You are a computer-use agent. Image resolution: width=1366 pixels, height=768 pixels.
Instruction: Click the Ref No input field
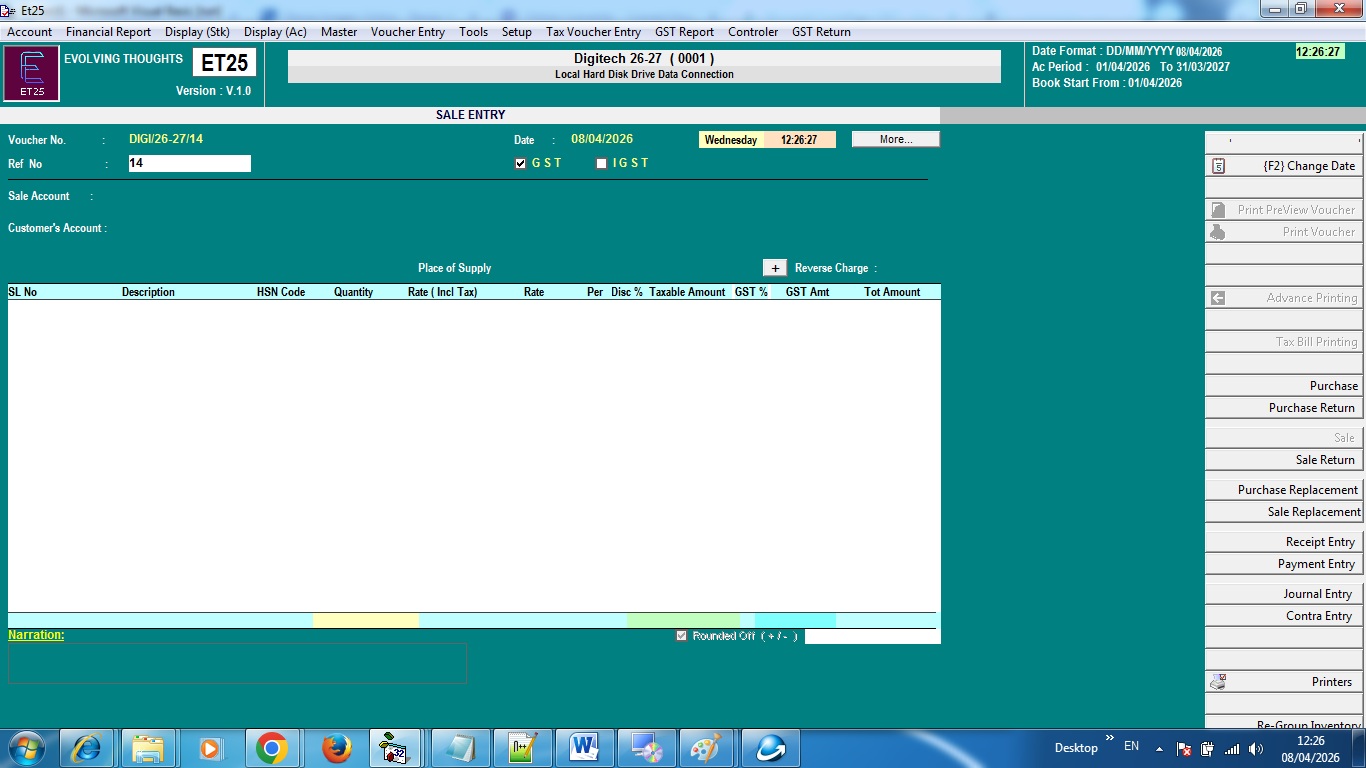pos(189,163)
